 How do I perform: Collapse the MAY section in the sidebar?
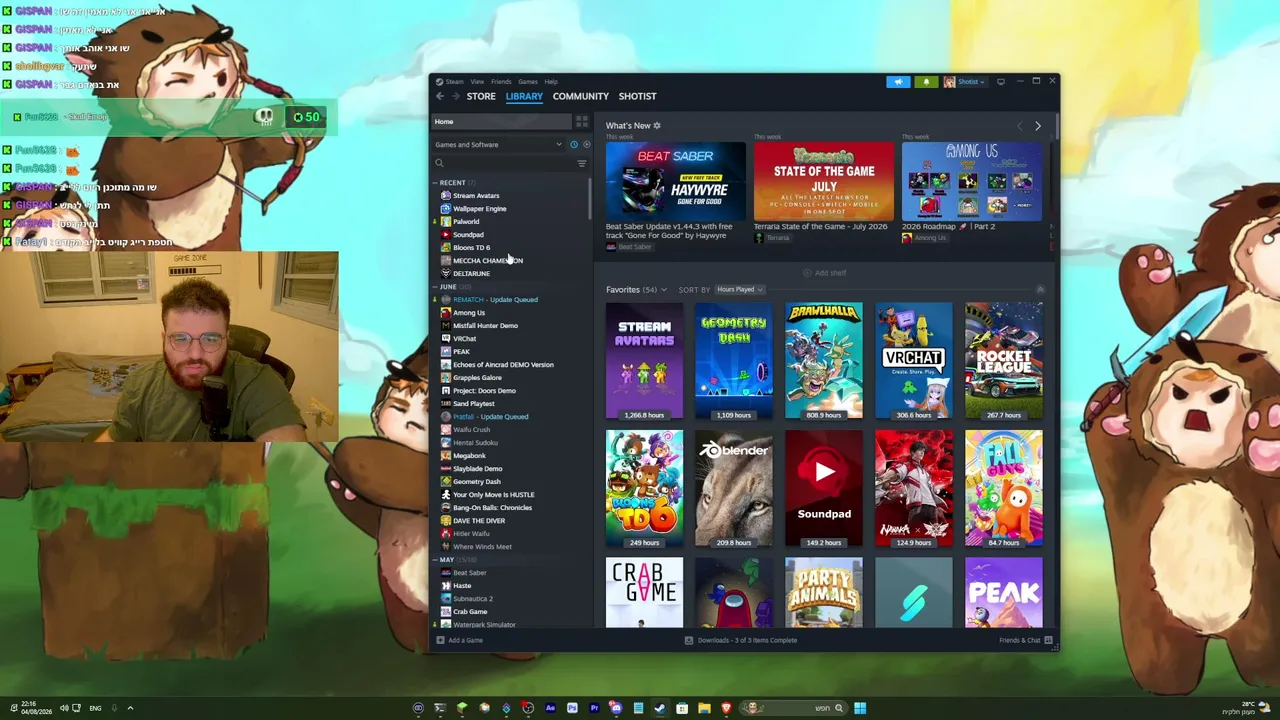click(436, 560)
